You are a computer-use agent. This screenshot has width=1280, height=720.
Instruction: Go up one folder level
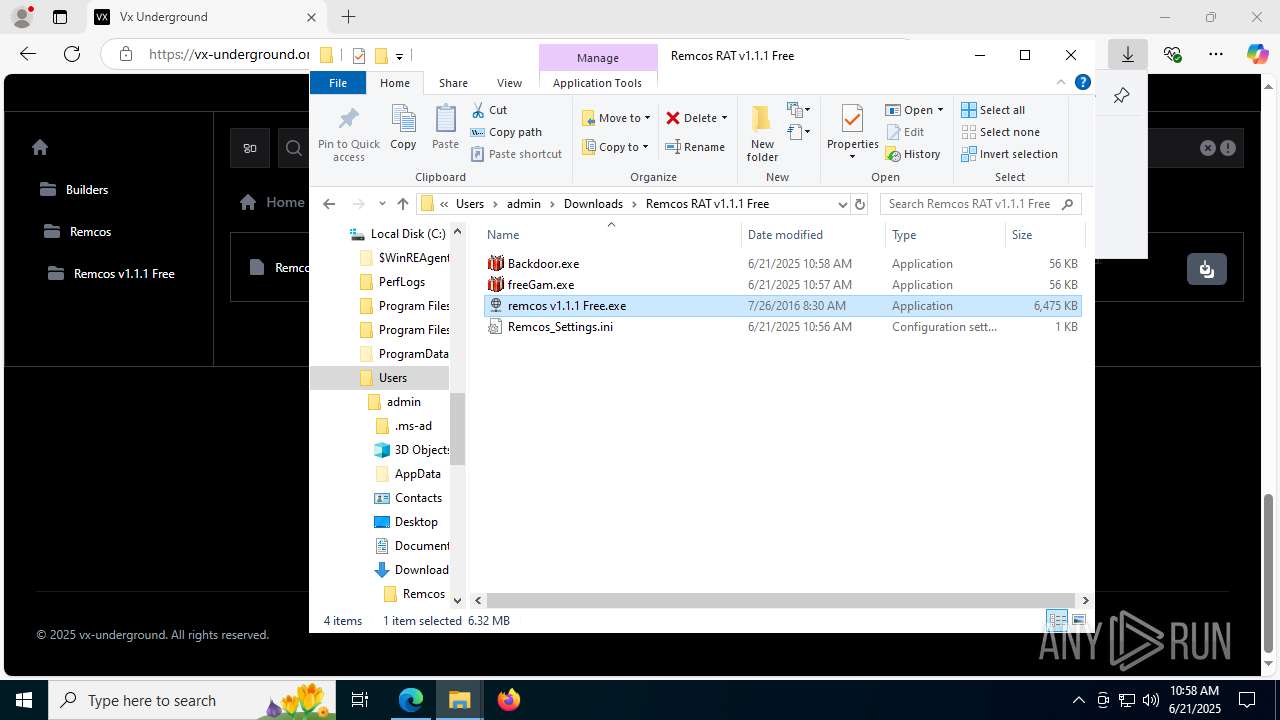click(x=403, y=204)
